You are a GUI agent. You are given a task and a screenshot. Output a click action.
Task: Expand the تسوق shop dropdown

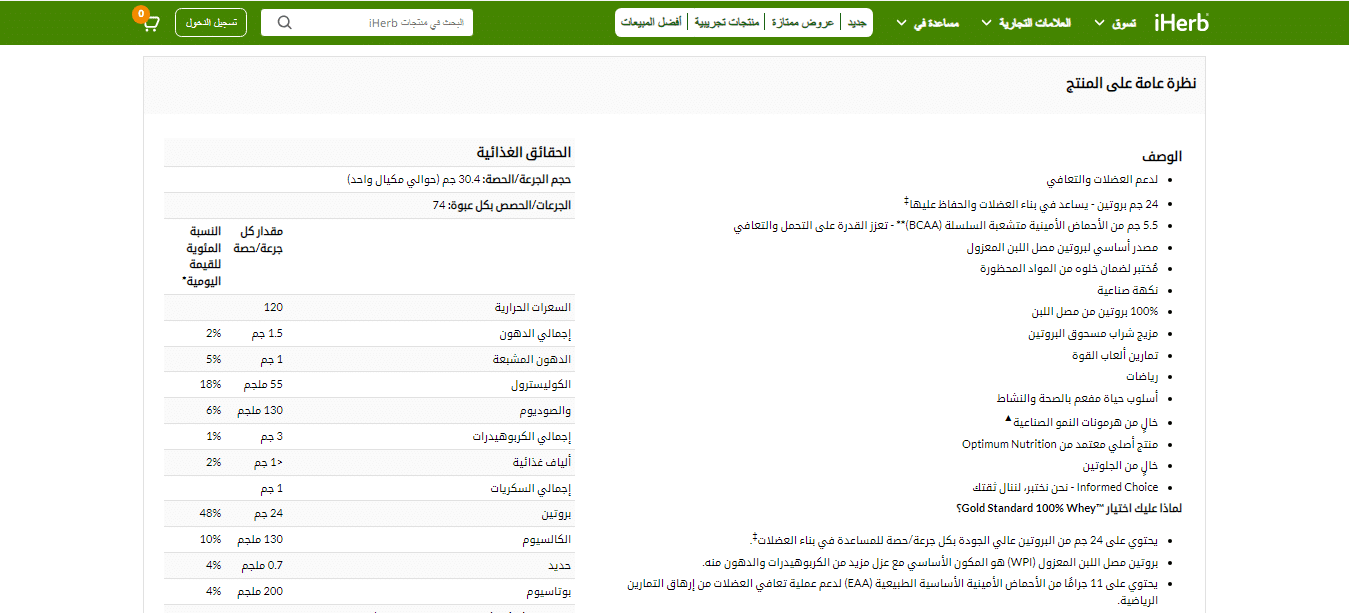pyautogui.click(x=1116, y=22)
